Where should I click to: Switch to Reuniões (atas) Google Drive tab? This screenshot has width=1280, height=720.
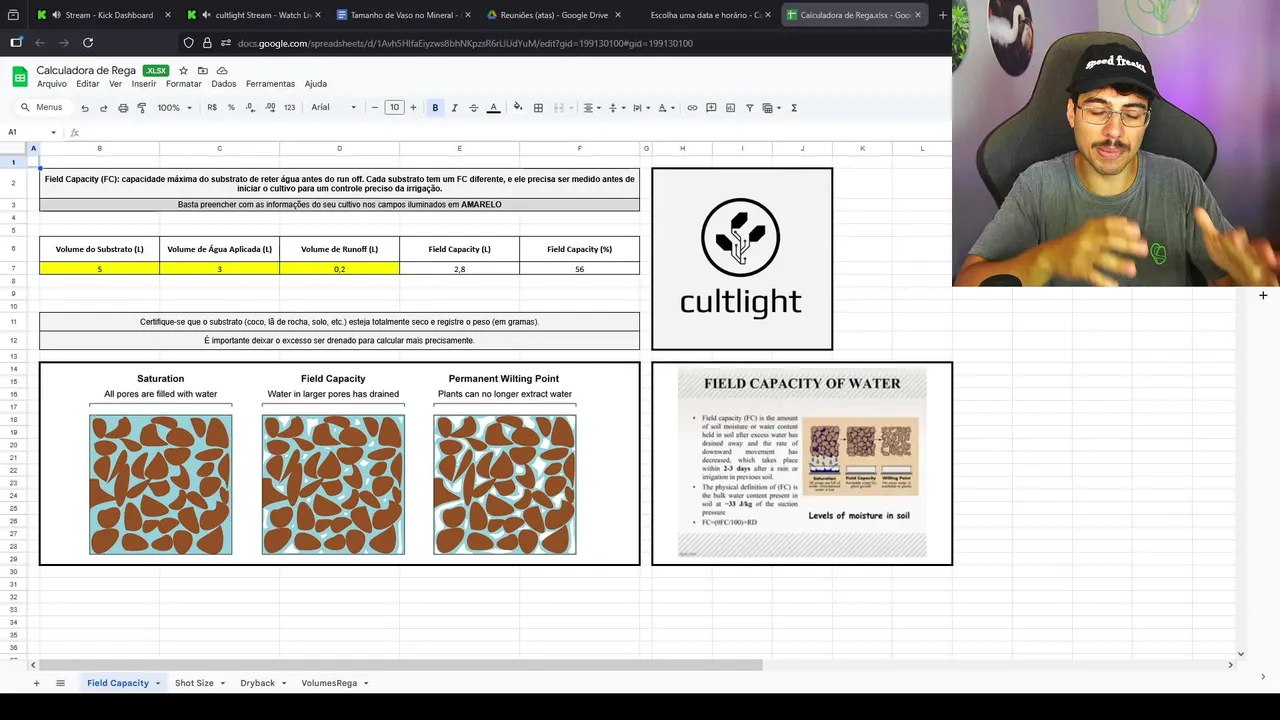[x=554, y=15]
